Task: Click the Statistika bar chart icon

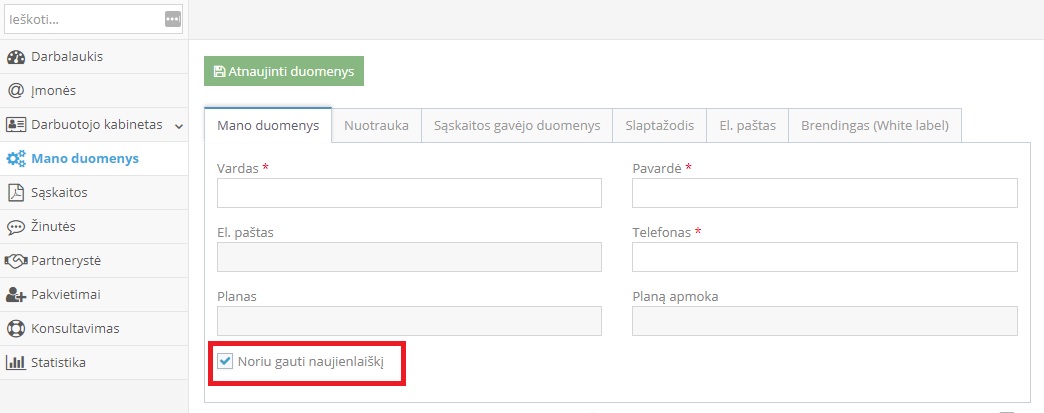Action: pos(16,363)
